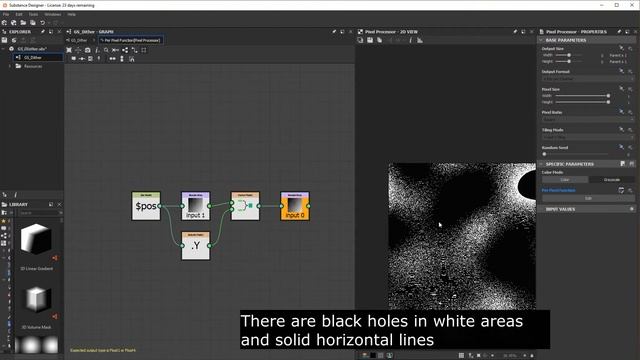Viewport: 640px width, 360px height.
Task: Open the Output Format dropdown
Action: coord(588,79)
